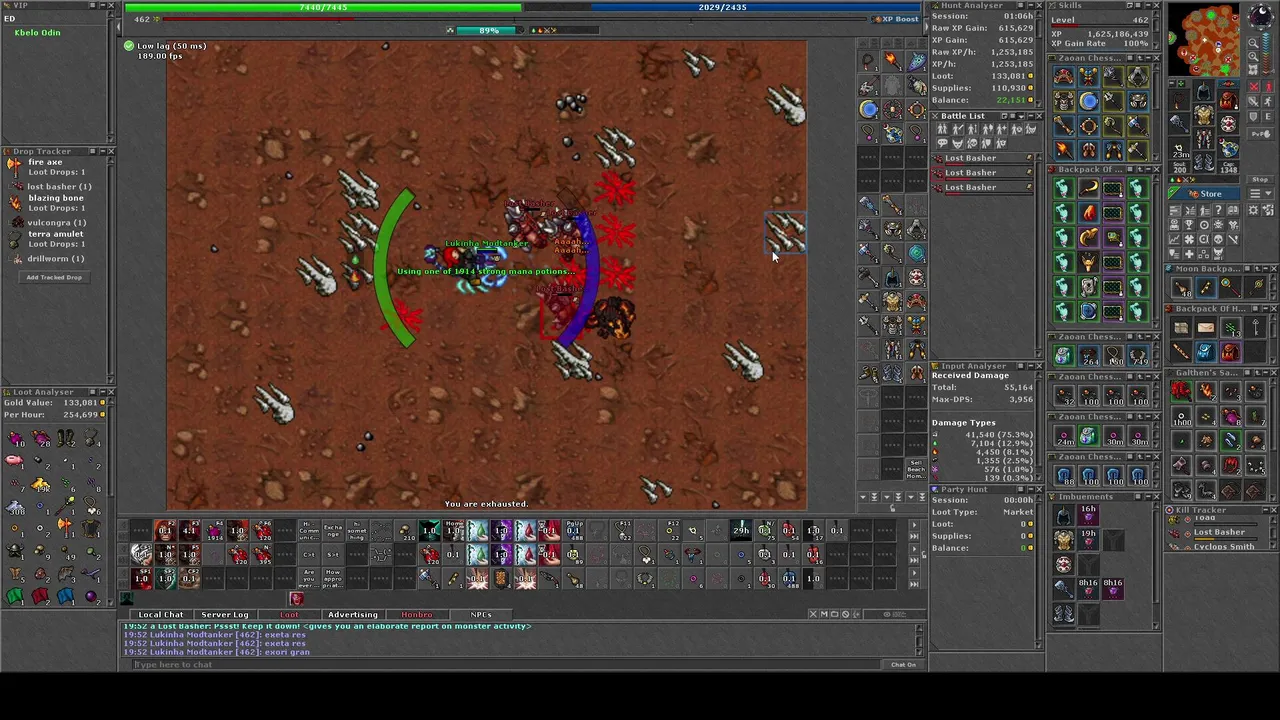Zoom in the minimap with magnifier icon
The image size is (1280, 720).
1253,56
